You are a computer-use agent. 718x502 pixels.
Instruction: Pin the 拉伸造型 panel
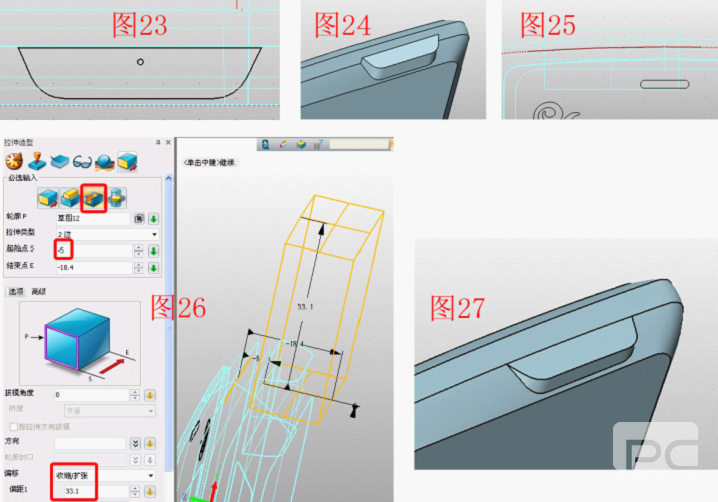point(157,143)
